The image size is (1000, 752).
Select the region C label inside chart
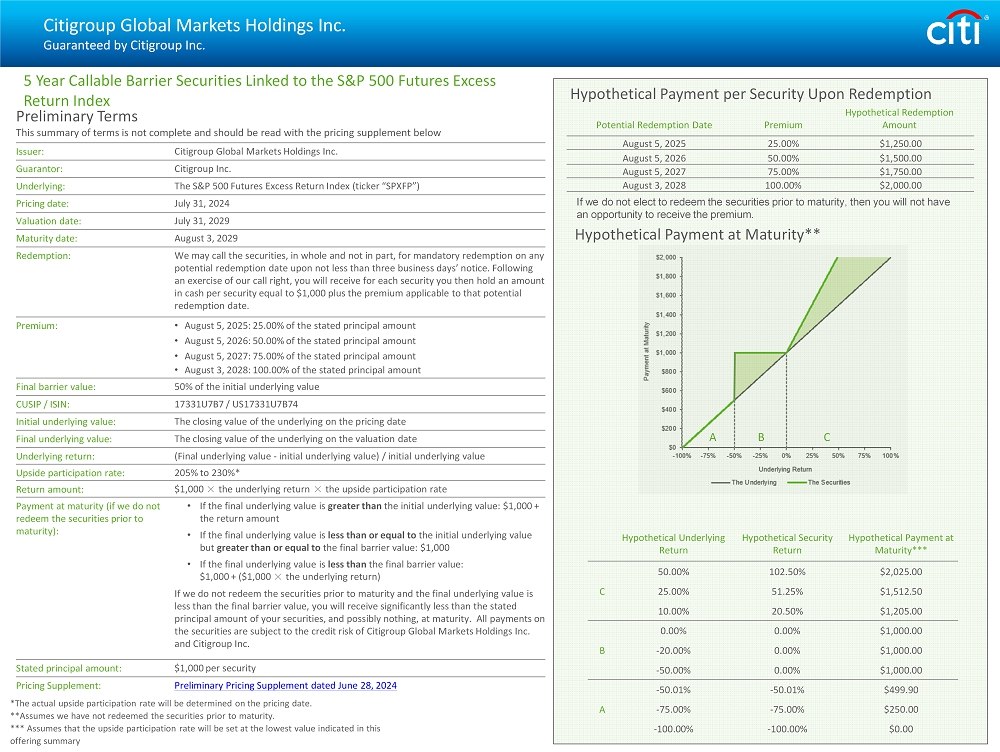827,437
